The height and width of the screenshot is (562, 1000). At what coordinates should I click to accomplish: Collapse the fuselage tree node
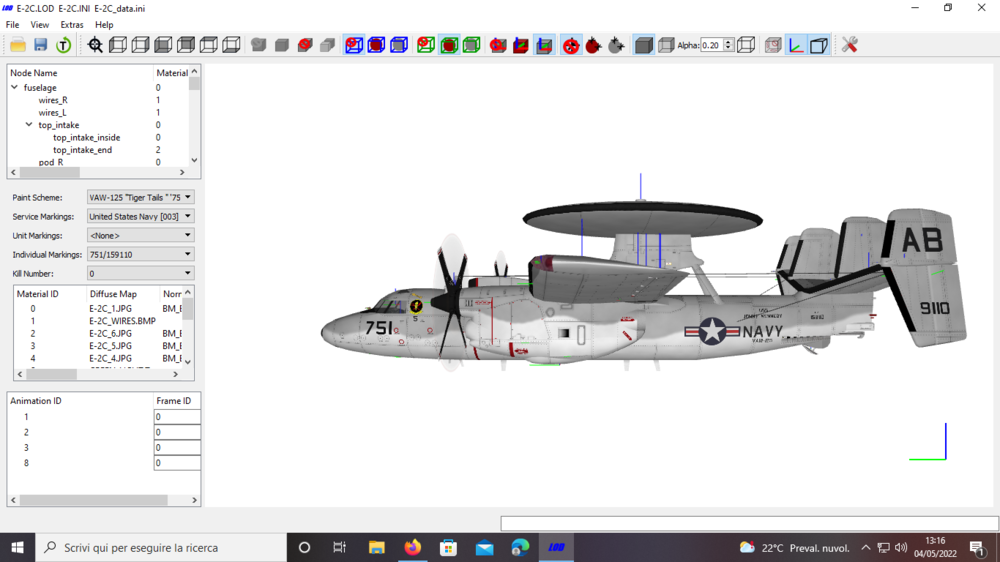point(15,87)
